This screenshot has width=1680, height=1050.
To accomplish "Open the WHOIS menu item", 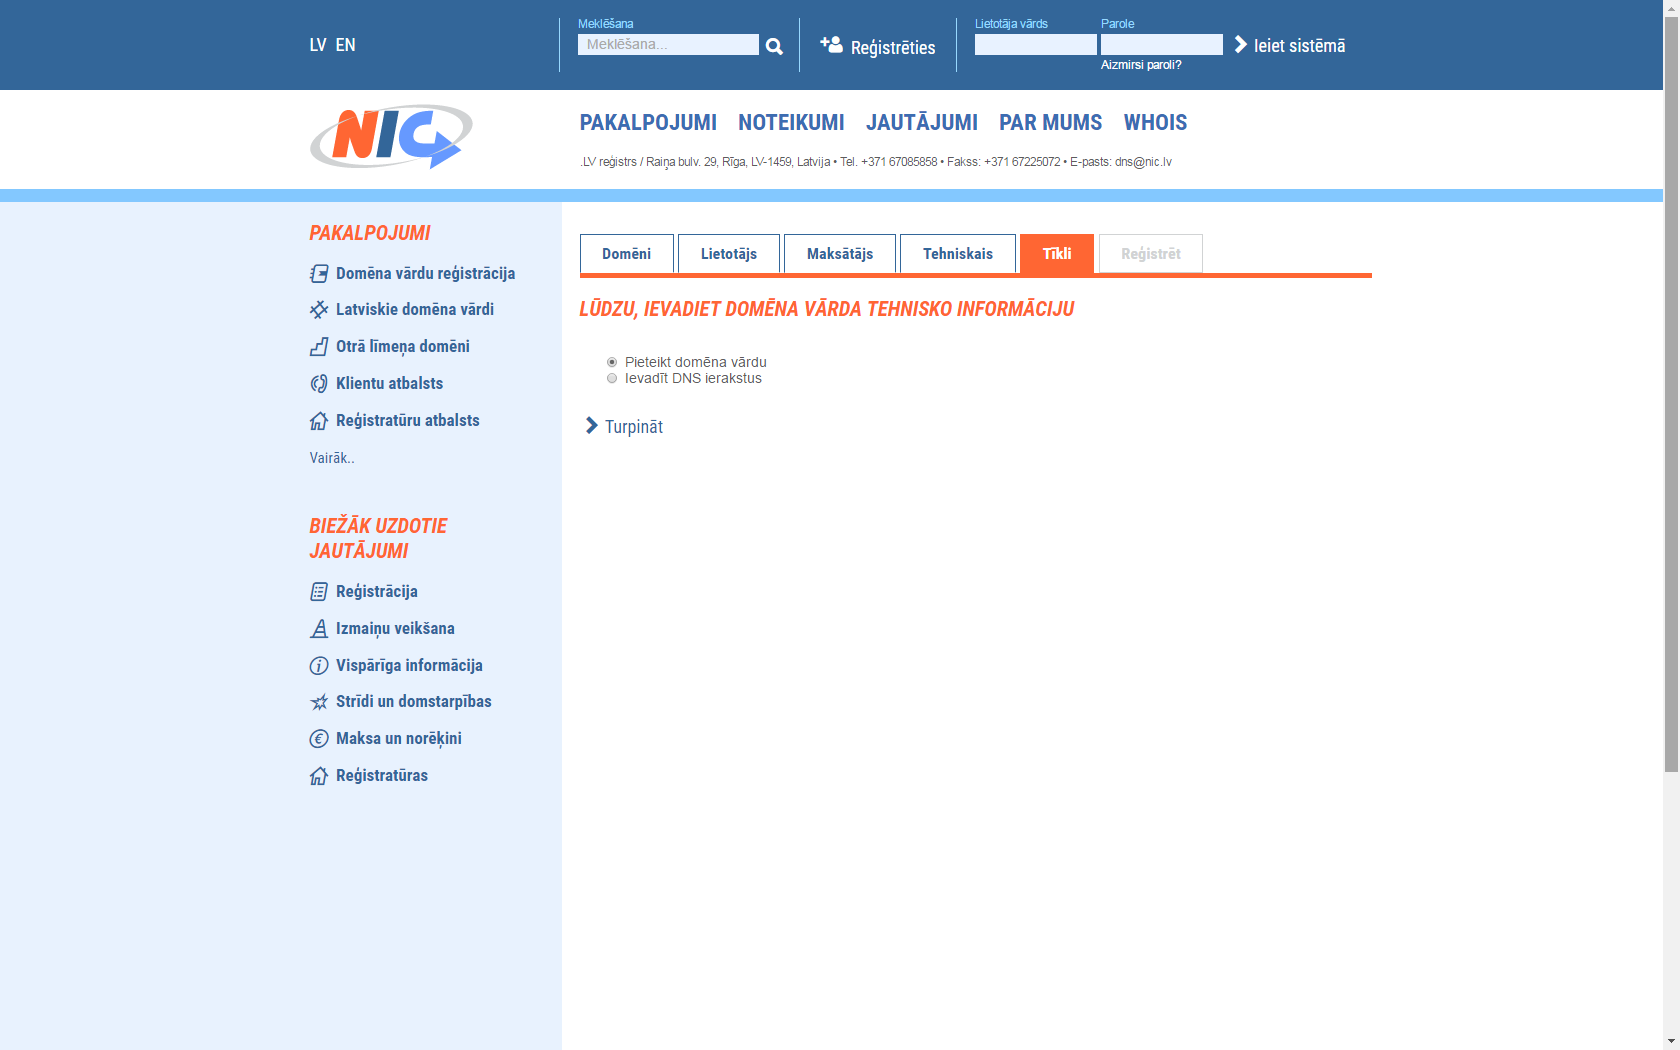I will [1155, 122].
